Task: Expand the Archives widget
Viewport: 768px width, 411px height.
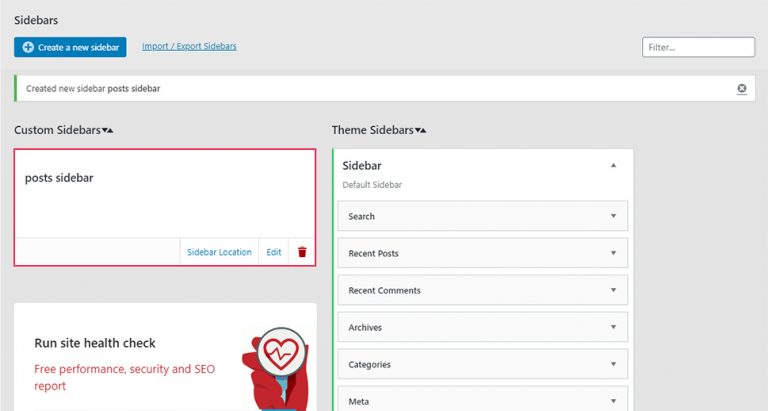Action: [613, 327]
